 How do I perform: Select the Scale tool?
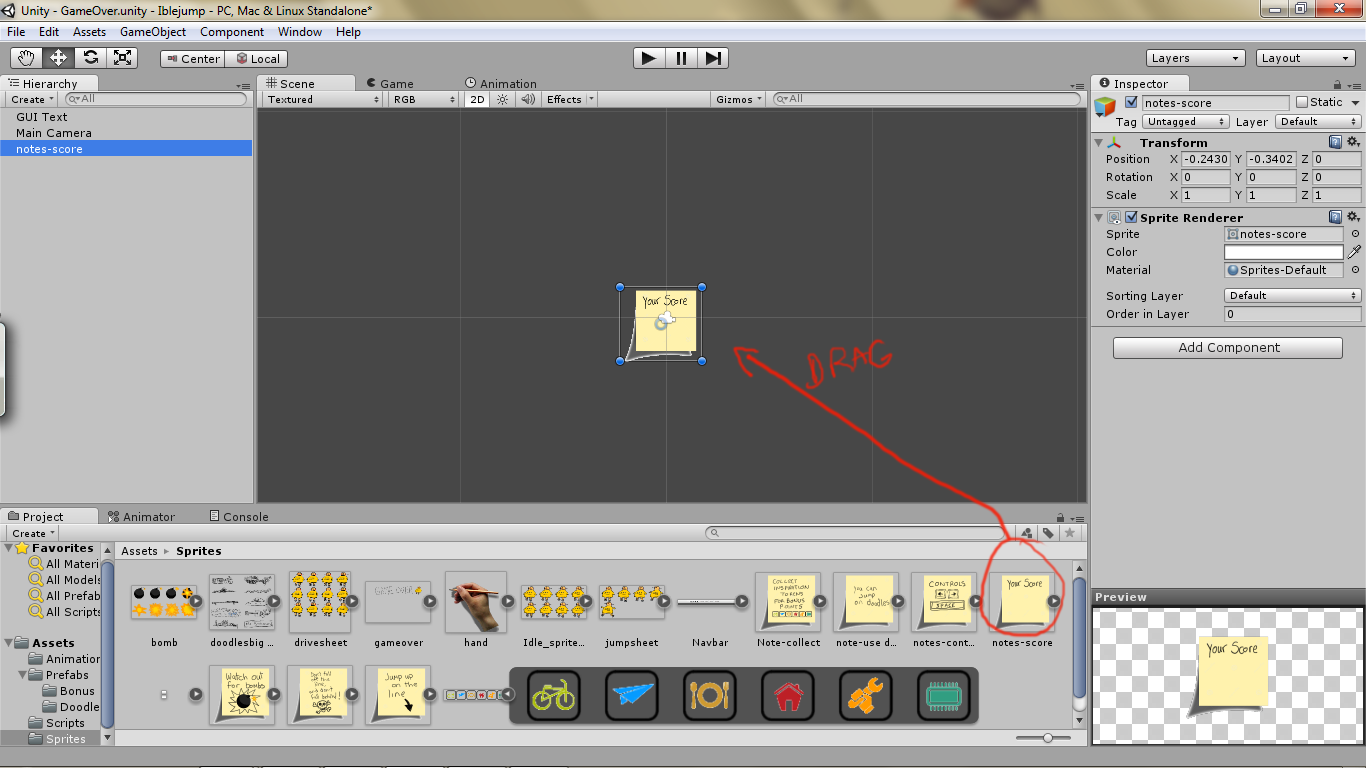tap(122, 58)
